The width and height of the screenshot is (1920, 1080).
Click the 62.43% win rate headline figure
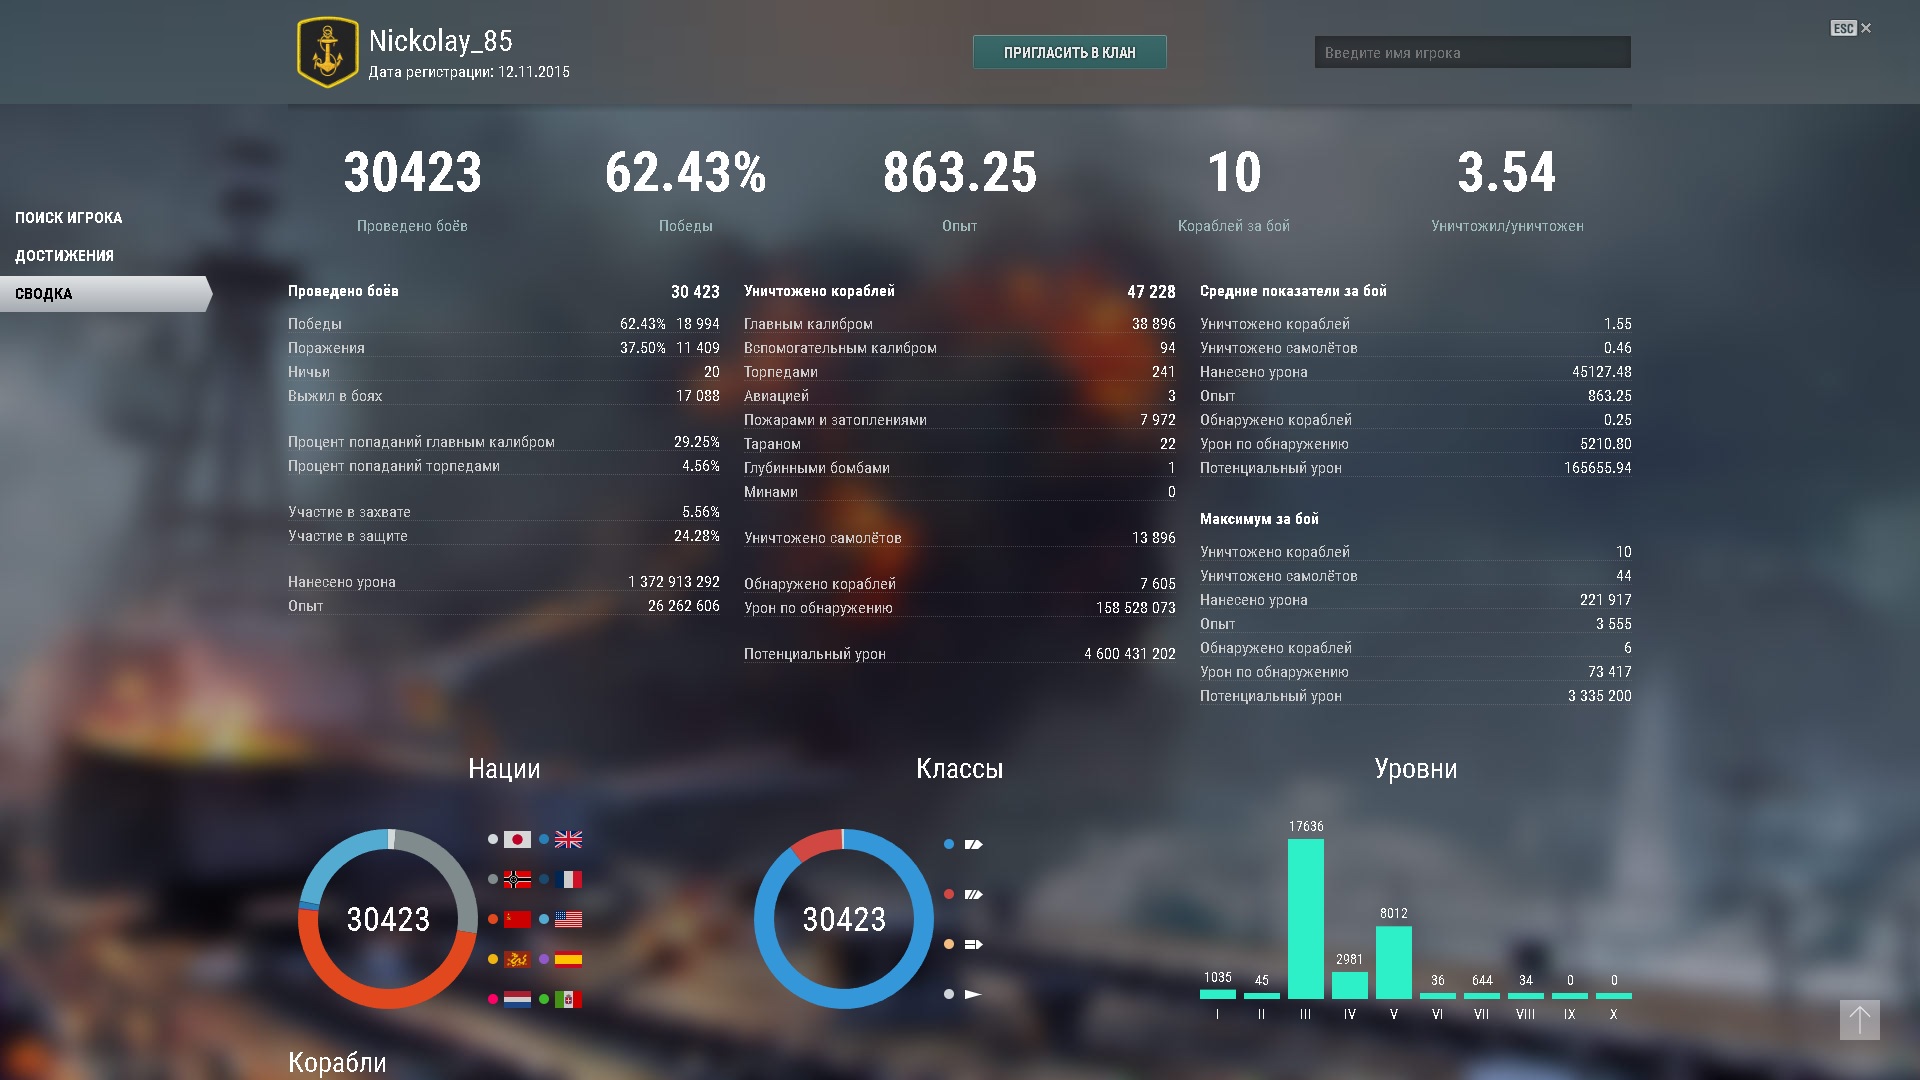[686, 172]
